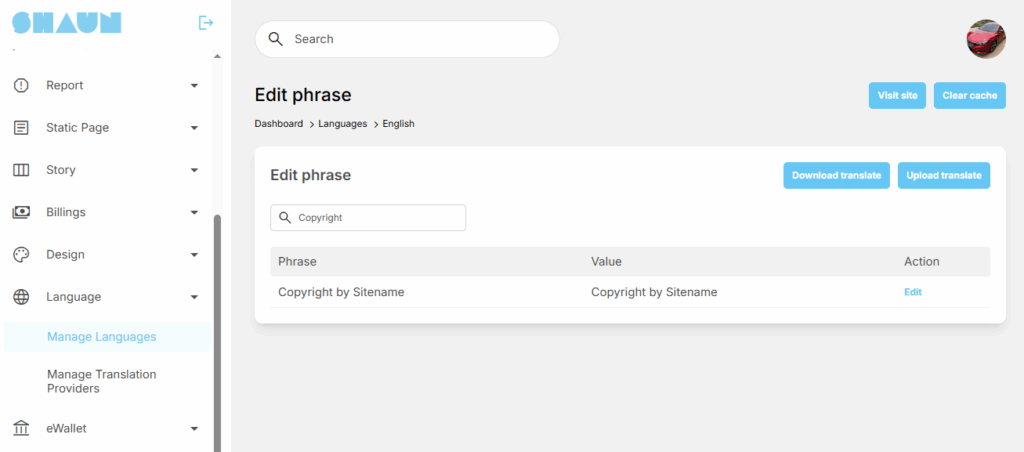Click the Clear cache button

969,95
